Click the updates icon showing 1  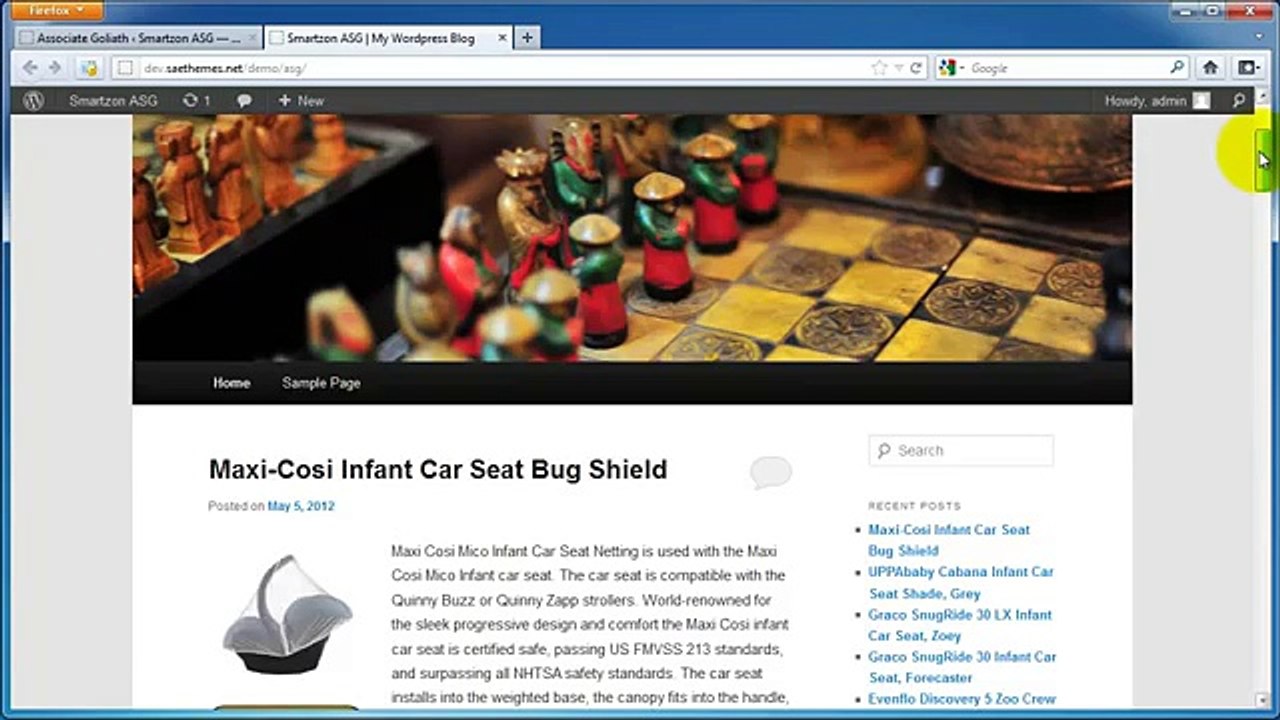(196, 101)
